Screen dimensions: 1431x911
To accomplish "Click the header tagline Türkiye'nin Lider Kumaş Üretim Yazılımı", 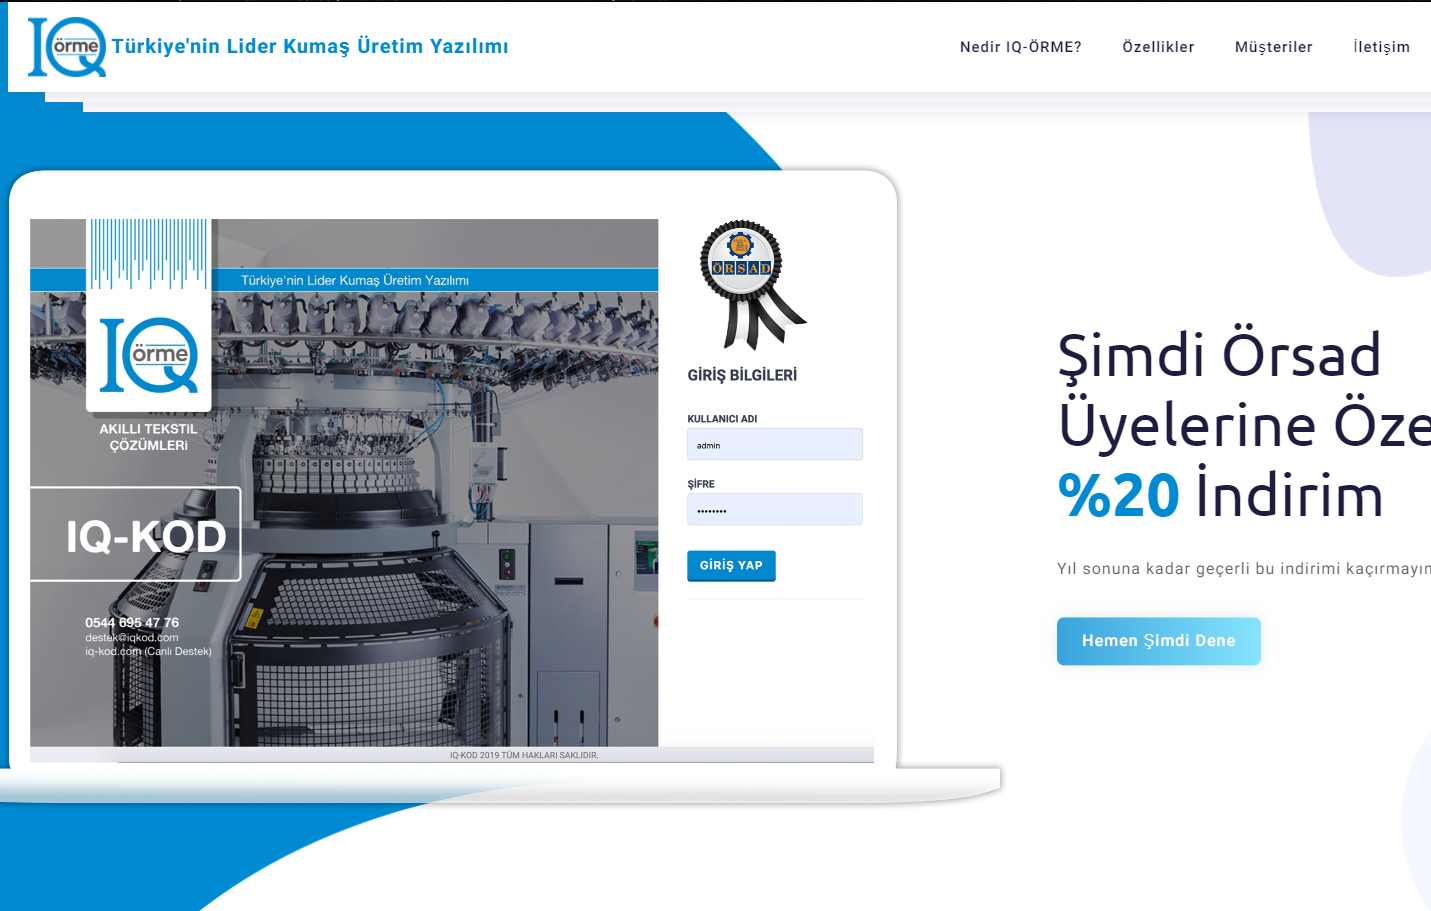I will [310, 47].
